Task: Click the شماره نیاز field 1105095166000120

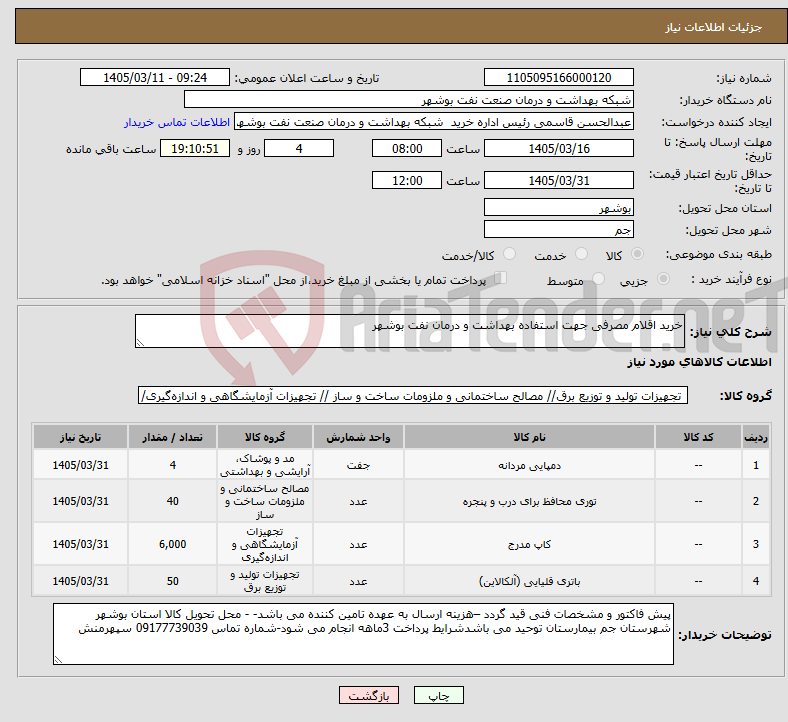Action: pyautogui.click(x=558, y=78)
